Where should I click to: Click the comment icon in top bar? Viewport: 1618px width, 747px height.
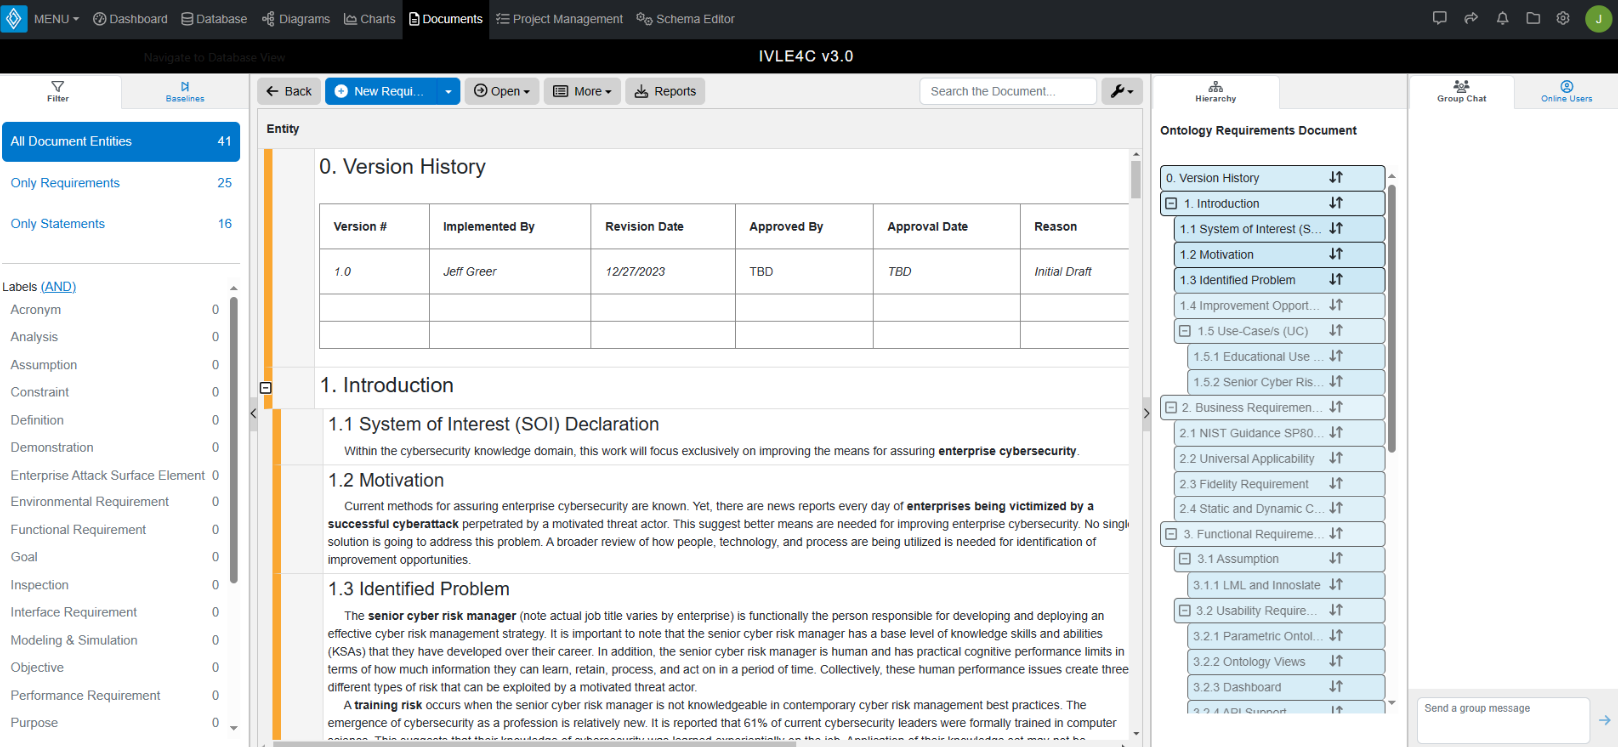click(1439, 18)
